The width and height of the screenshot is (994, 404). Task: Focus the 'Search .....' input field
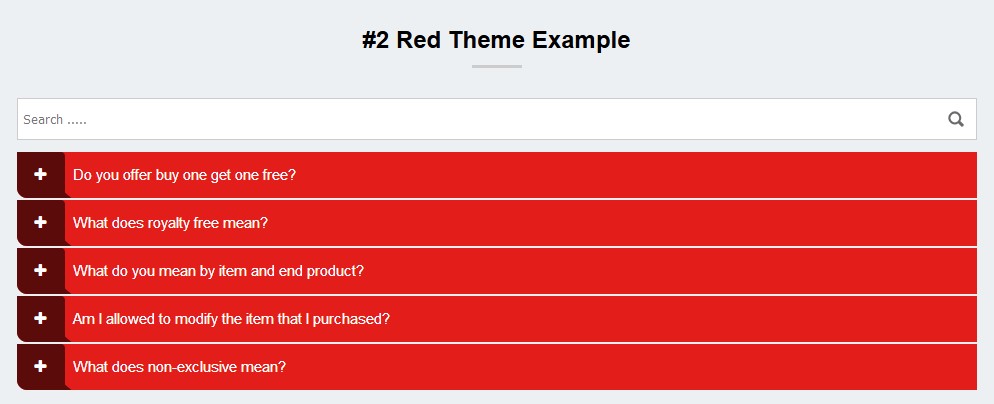[470, 119]
